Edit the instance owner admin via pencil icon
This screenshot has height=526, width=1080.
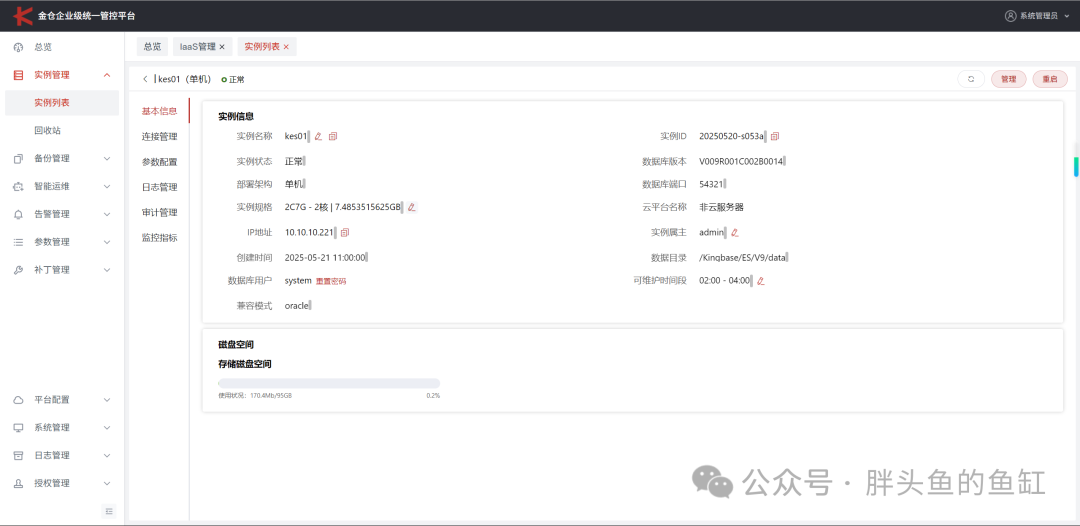coord(735,233)
